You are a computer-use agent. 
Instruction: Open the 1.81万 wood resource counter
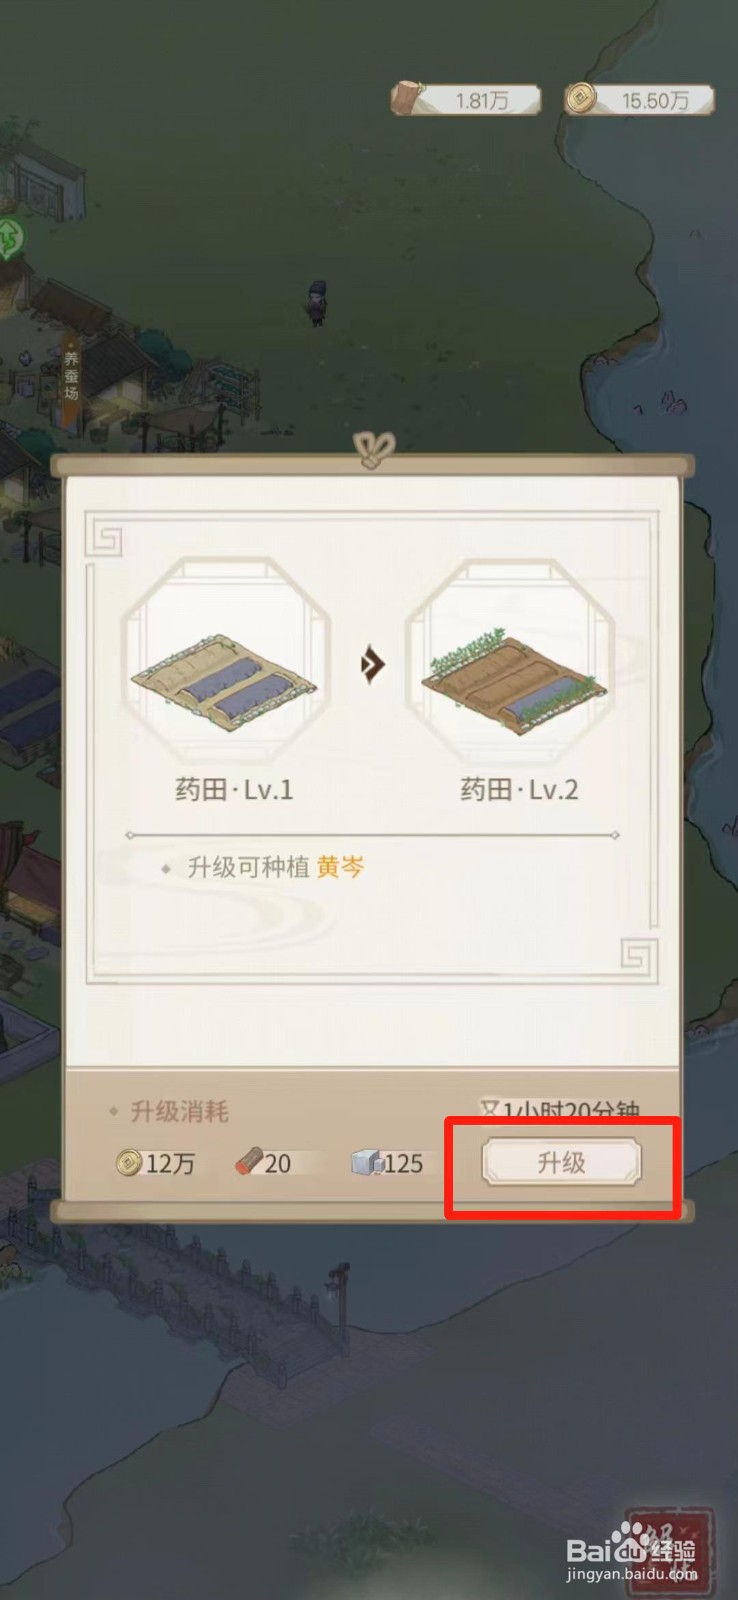tap(466, 100)
